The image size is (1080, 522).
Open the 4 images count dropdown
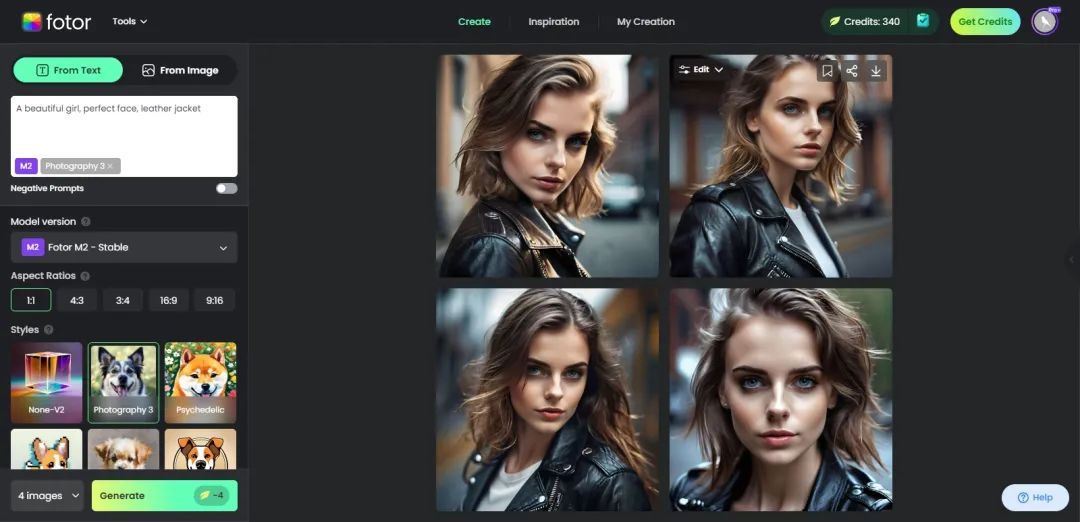point(48,495)
